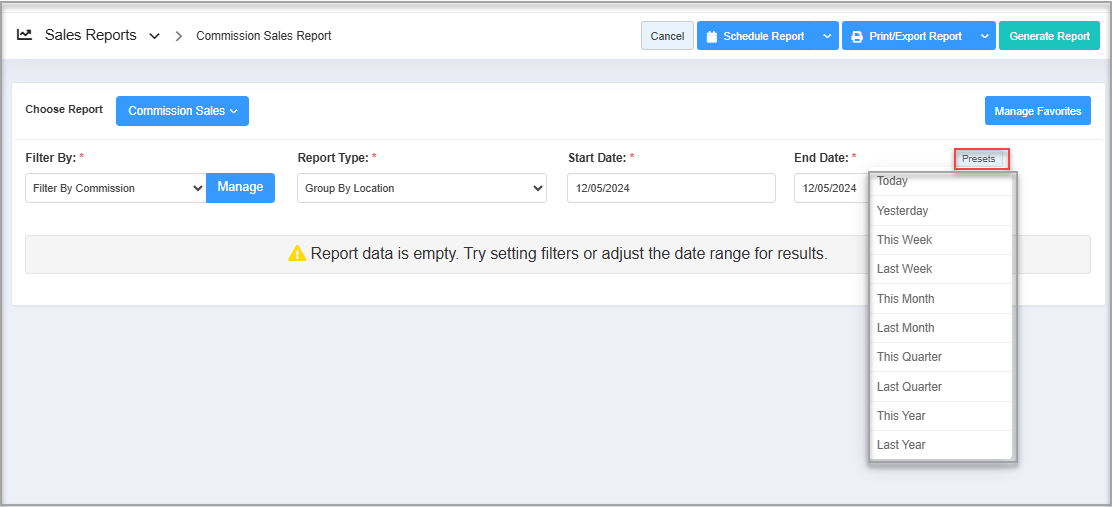The width and height of the screenshot is (1112, 507).
Task: Open the Filter By Commission select box
Action: [115, 188]
